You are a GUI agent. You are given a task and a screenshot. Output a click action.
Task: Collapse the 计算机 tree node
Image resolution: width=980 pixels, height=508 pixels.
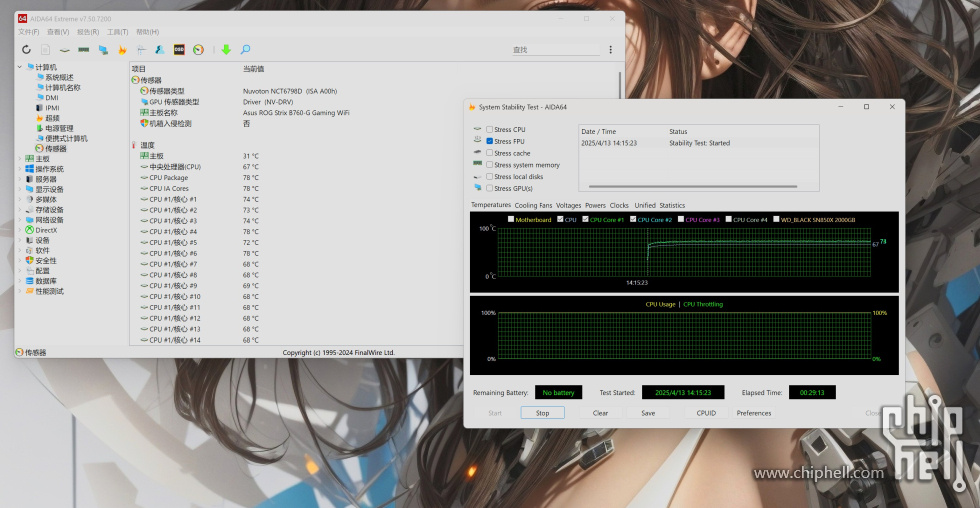tap(20, 67)
